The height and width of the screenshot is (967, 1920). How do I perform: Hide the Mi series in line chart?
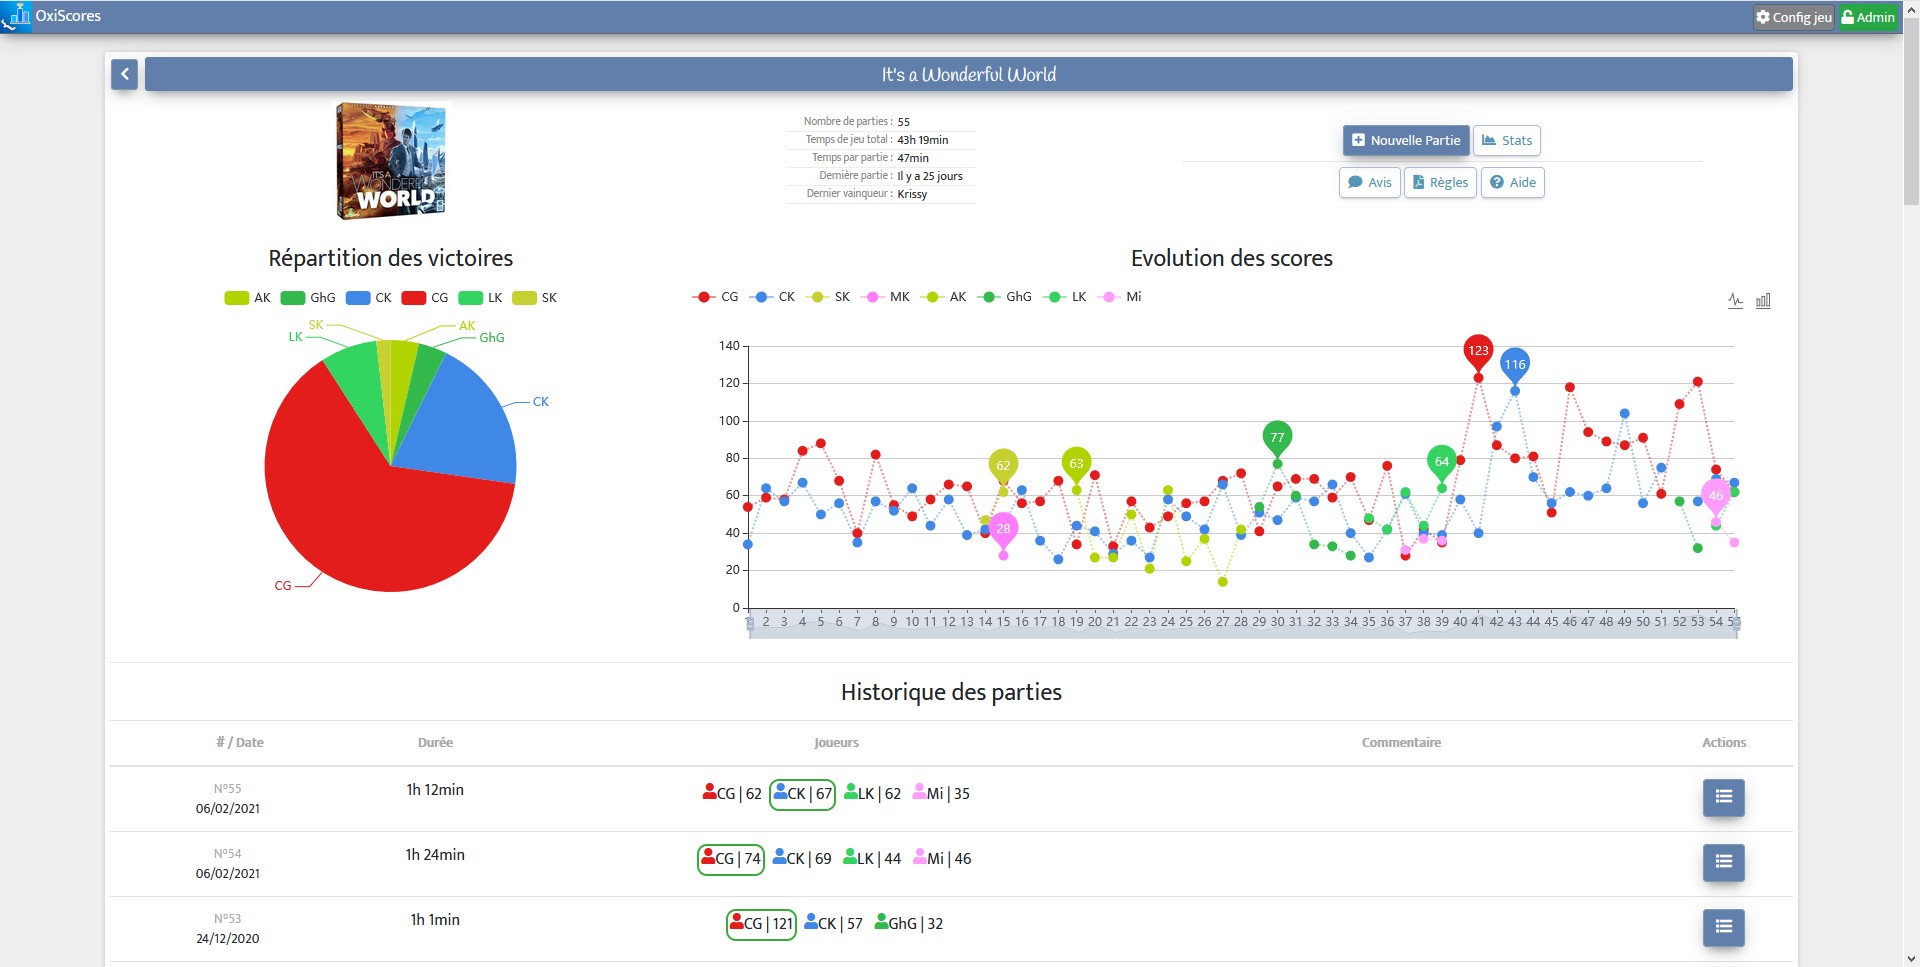(1120, 297)
